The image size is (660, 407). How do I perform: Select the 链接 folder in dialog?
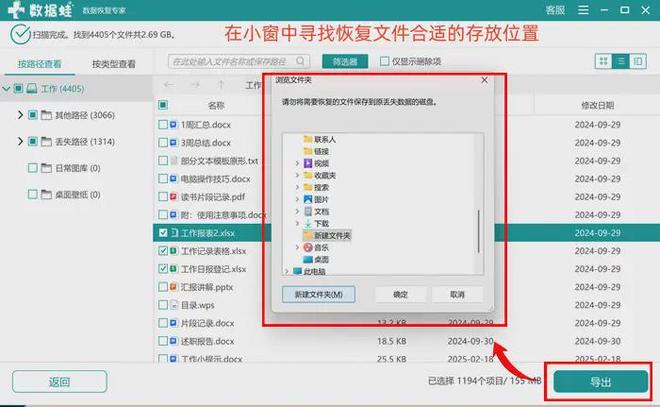click(x=316, y=151)
